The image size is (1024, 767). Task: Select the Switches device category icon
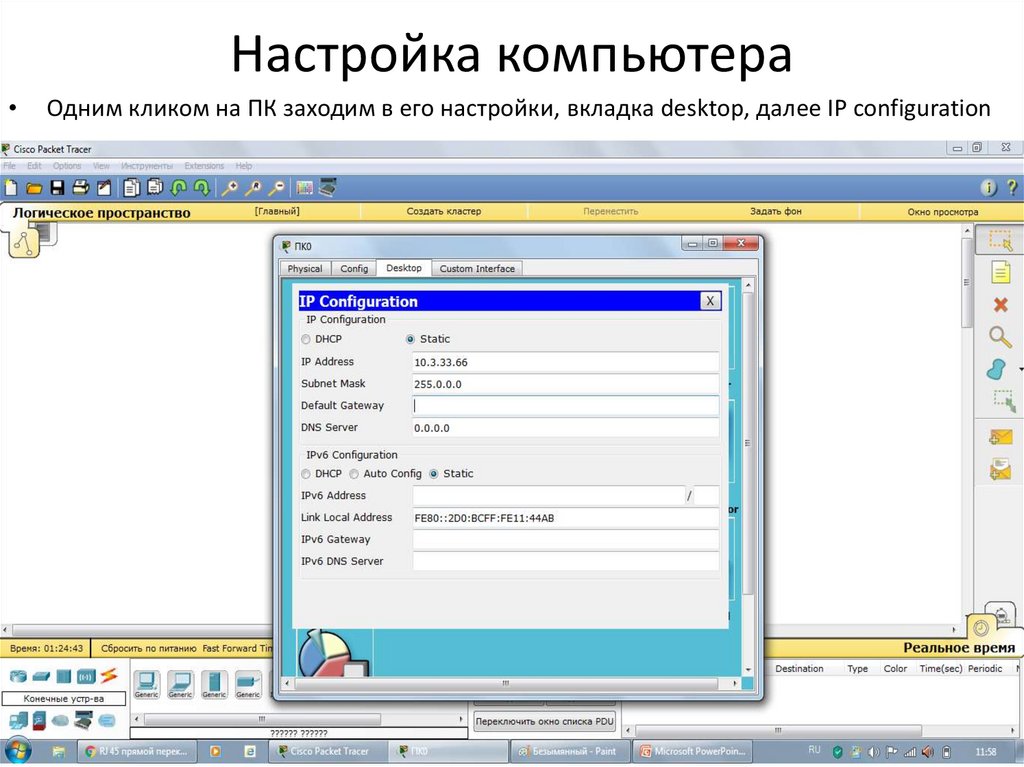click(40, 676)
